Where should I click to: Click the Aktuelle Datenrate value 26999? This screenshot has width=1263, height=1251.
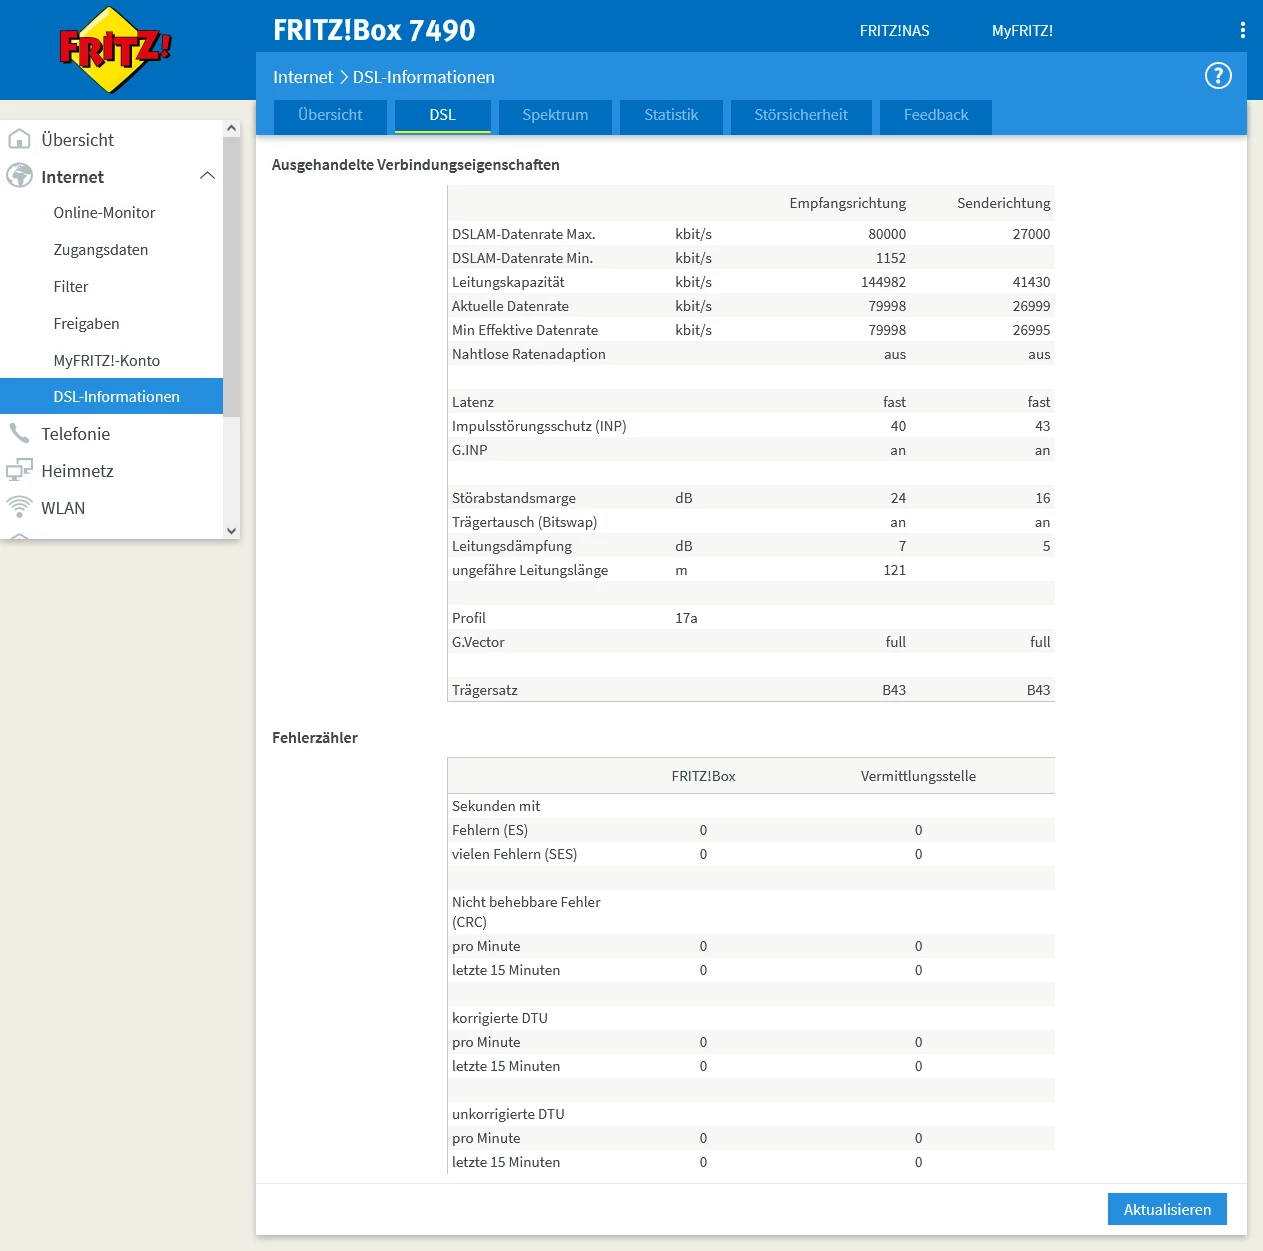click(x=1031, y=306)
